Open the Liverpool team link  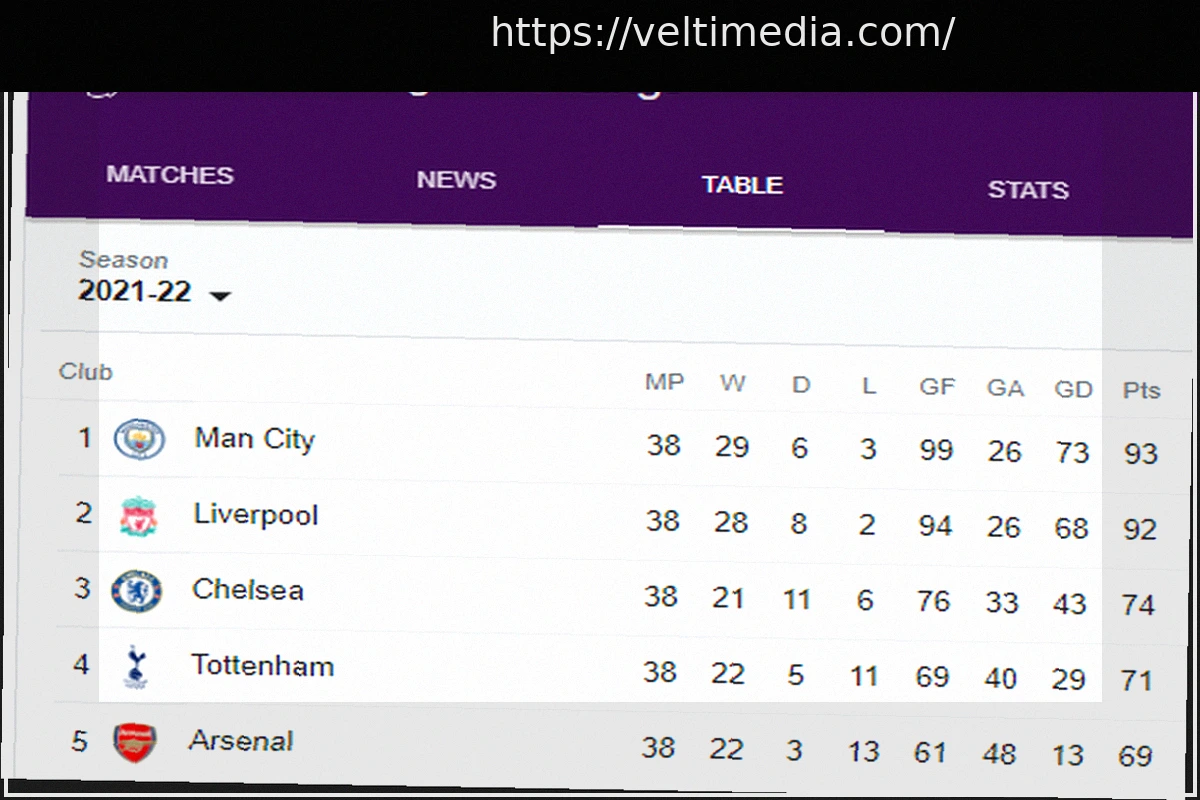(x=256, y=515)
